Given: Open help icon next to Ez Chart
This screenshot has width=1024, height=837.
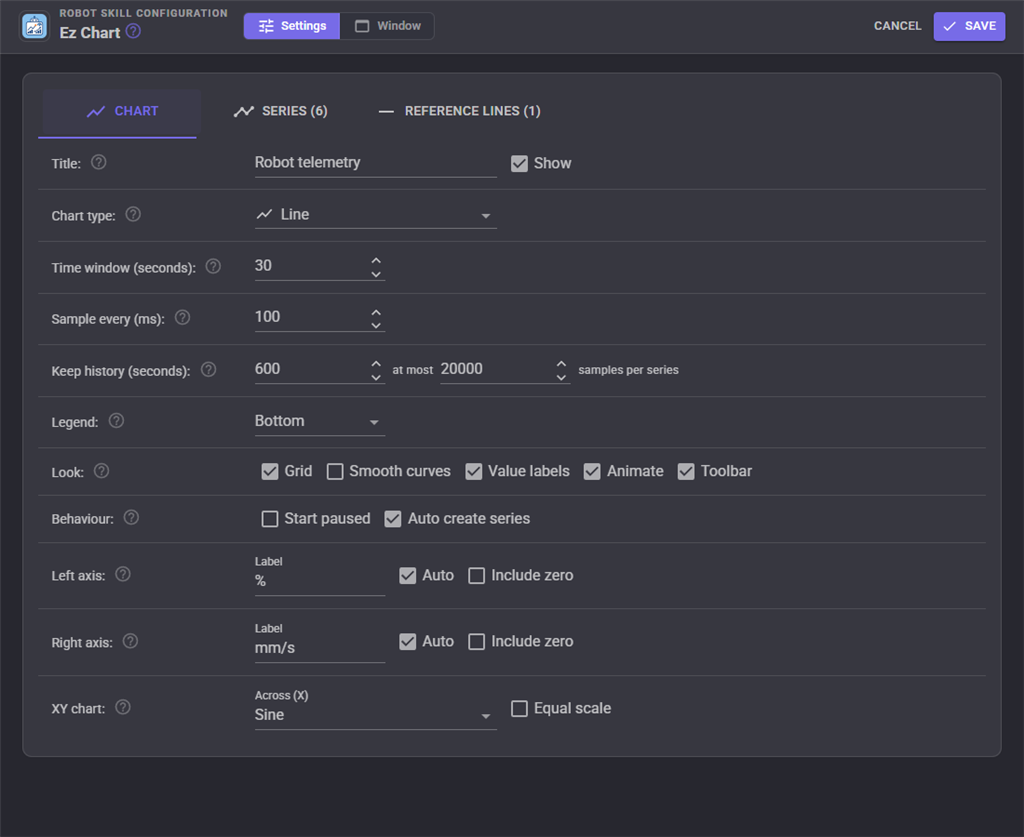Looking at the screenshot, I should coord(133,31).
